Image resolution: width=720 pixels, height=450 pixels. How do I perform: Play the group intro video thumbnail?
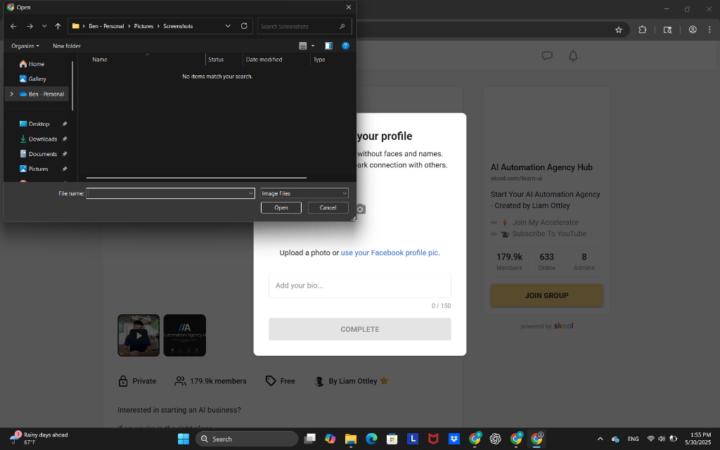coord(139,335)
